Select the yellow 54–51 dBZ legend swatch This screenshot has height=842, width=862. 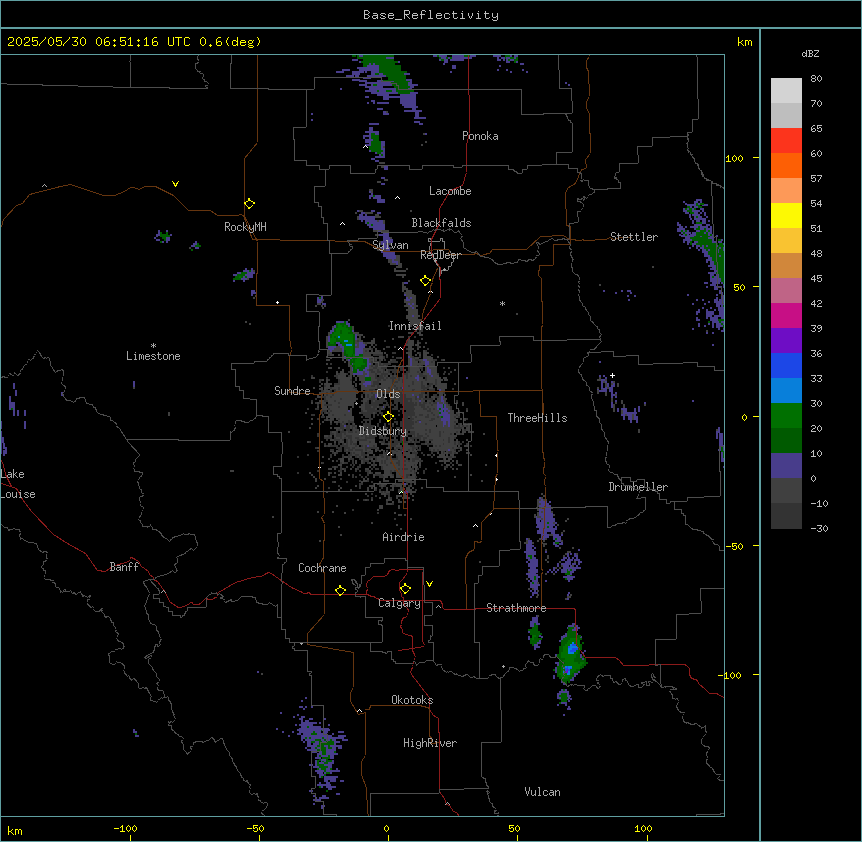click(786, 215)
